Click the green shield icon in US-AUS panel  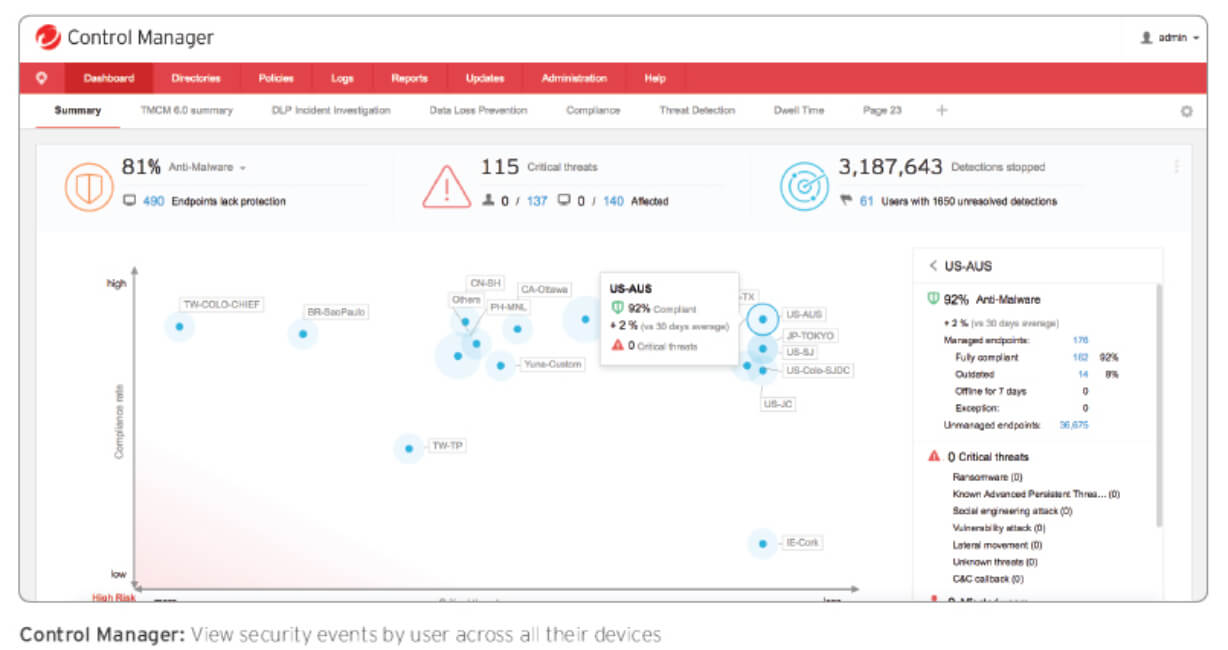tap(933, 298)
